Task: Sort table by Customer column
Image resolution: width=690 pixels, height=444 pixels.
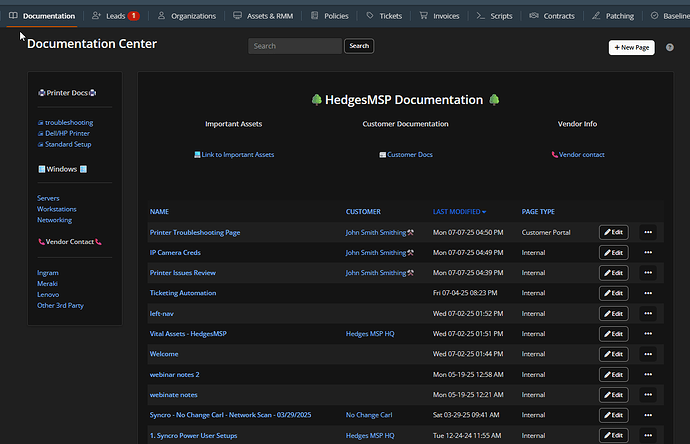Action: click(x=363, y=212)
